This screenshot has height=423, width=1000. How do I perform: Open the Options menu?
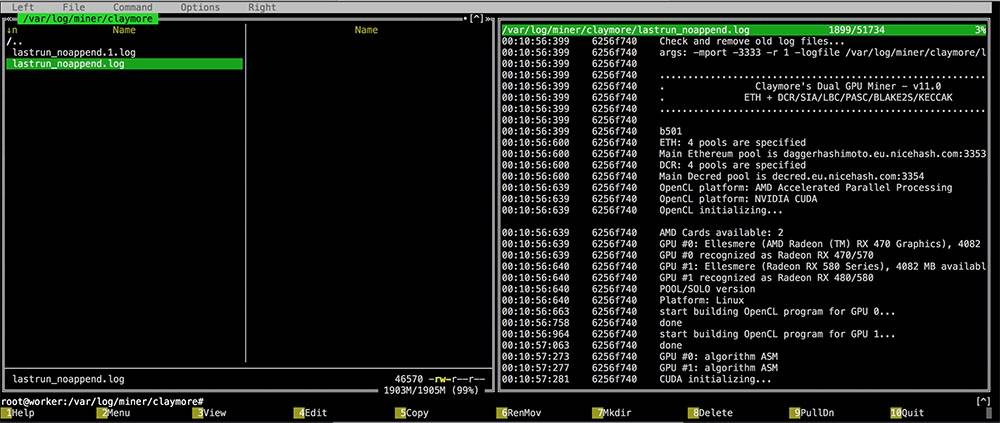[200, 7]
